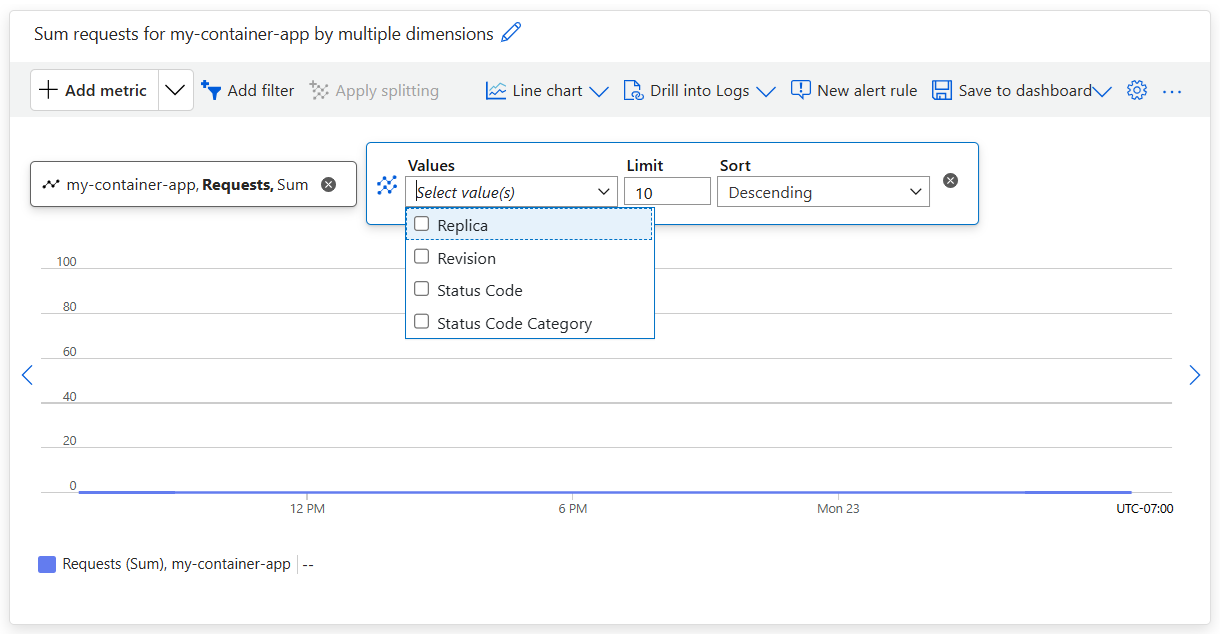Select the Line chart icon
This screenshot has height=634, width=1220.
496,90
